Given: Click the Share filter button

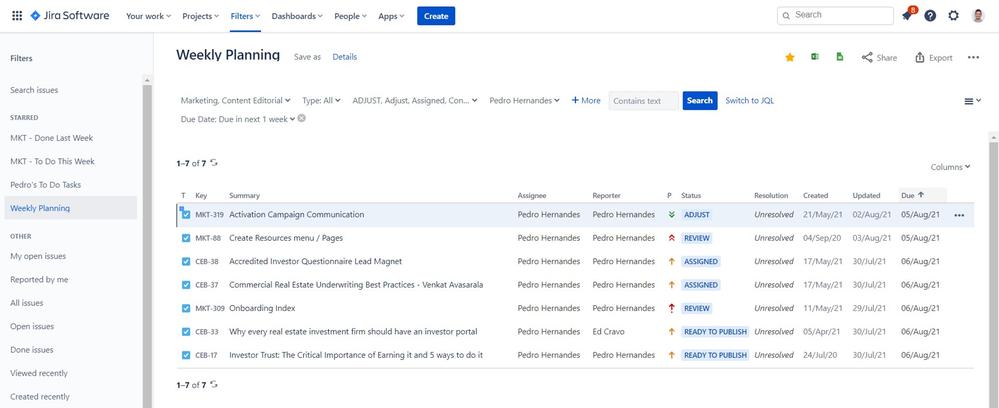Looking at the screenshot, I should pyautogui.click(x=879, y=57).
